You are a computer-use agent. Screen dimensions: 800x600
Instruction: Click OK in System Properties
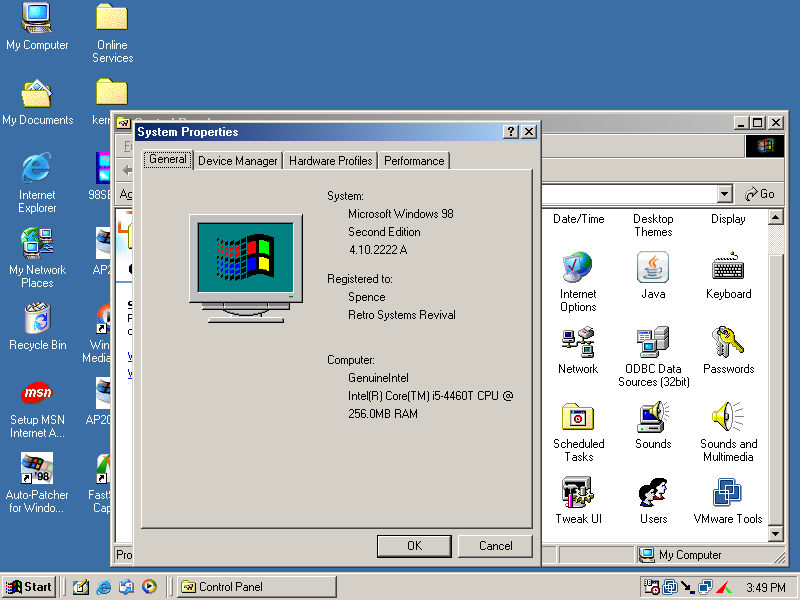(414, 546)
